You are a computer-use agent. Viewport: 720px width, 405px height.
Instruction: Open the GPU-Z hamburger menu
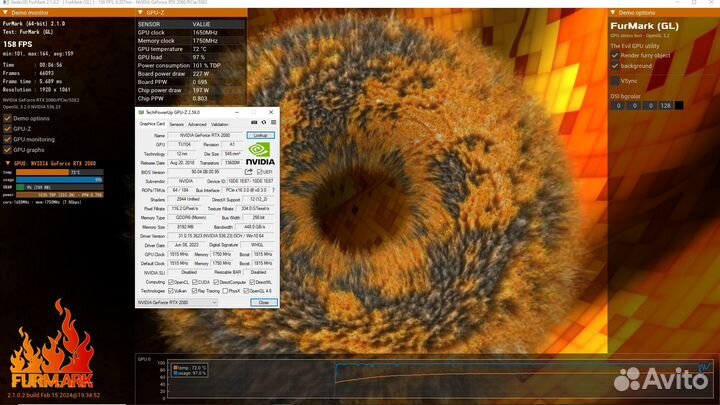pyautogui.click(x=273, y=123)
